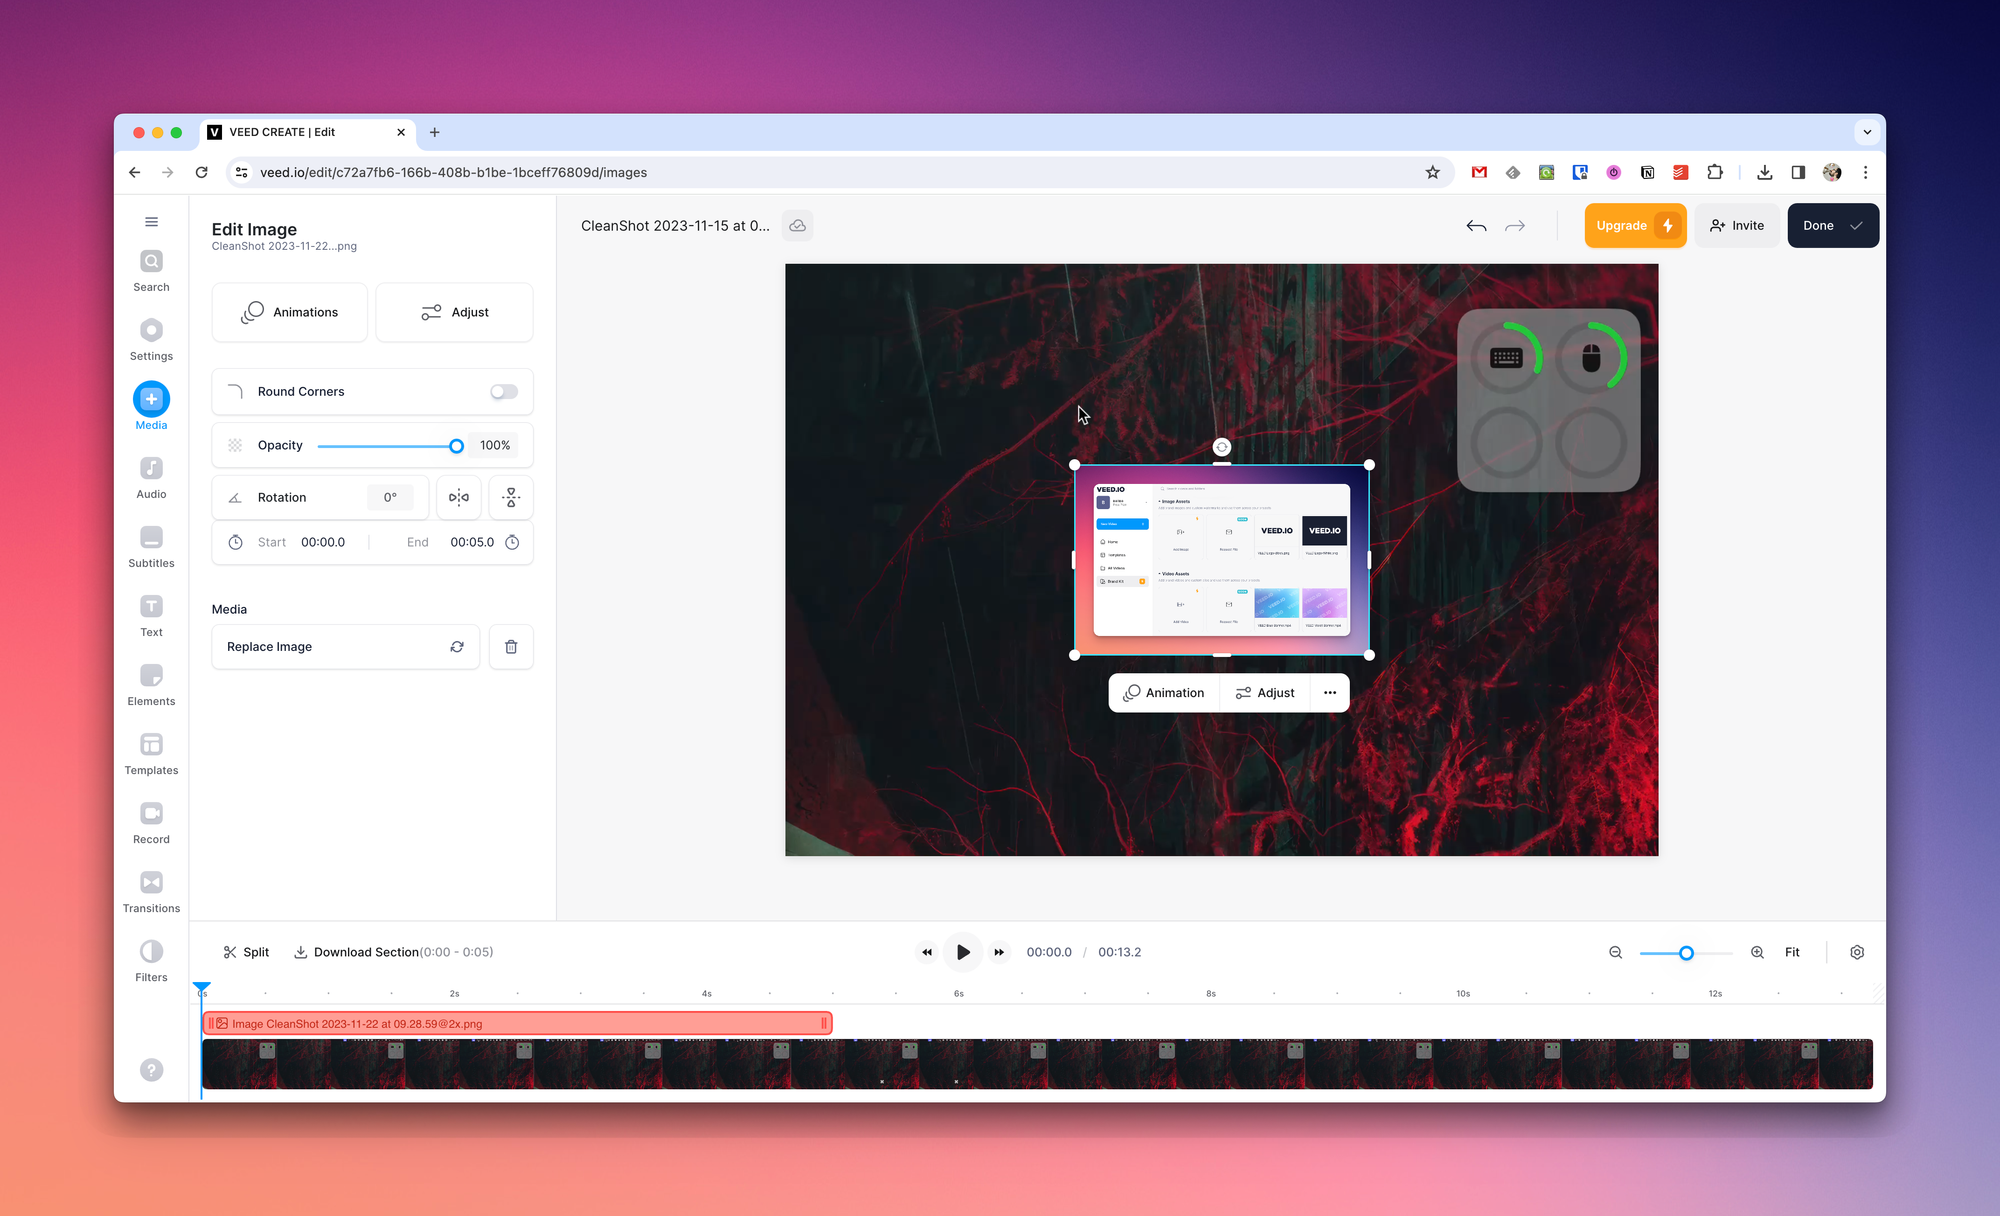Screen dimensions: 2000x1216
Task: Switch to the Templates sidebar tab
Action: pyautogui.click(x=151, y=754)
